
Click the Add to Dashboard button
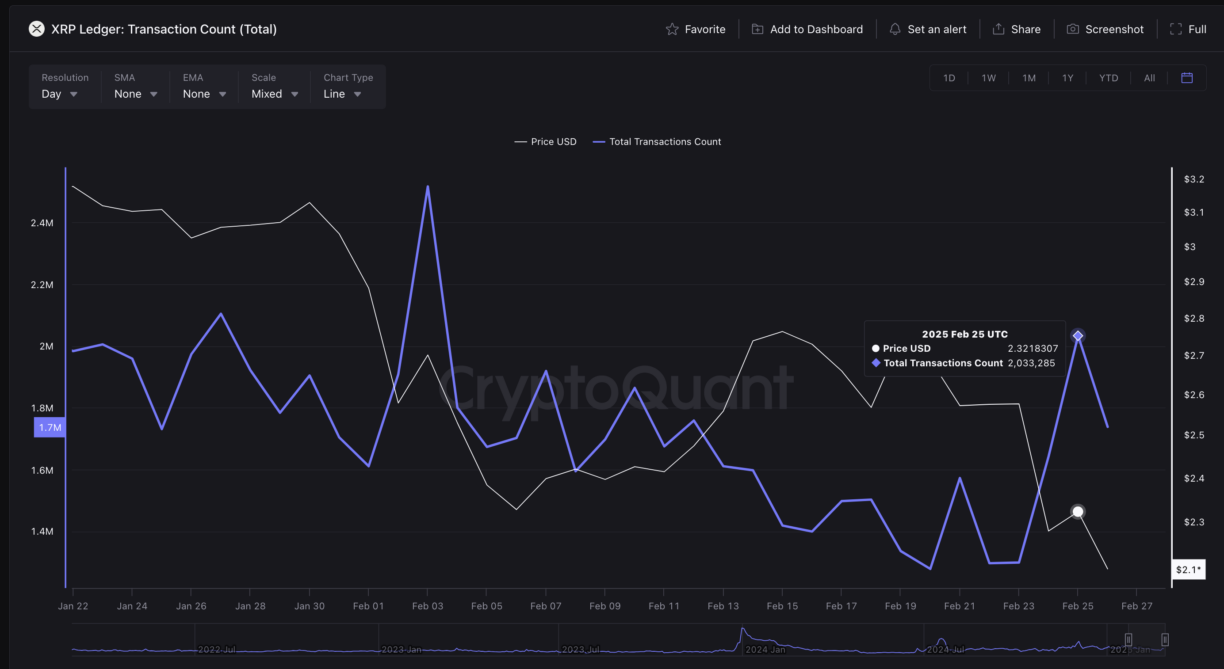pyautogui.click(x=807, y=29)
